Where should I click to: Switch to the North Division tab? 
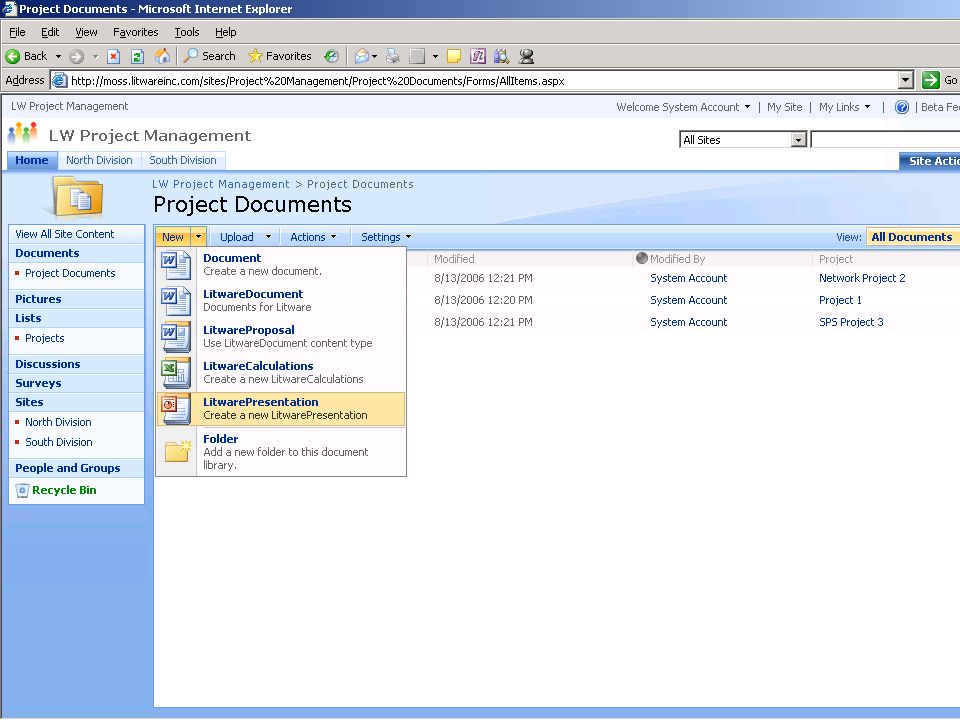coord(99,160)
